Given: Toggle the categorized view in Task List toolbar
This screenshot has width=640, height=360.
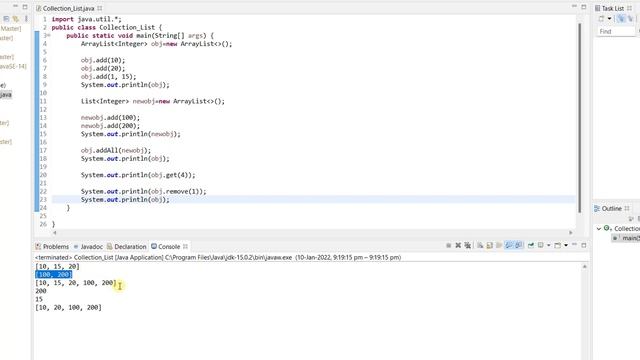Looking at the screenshot, I should click(x=621, y=19).
